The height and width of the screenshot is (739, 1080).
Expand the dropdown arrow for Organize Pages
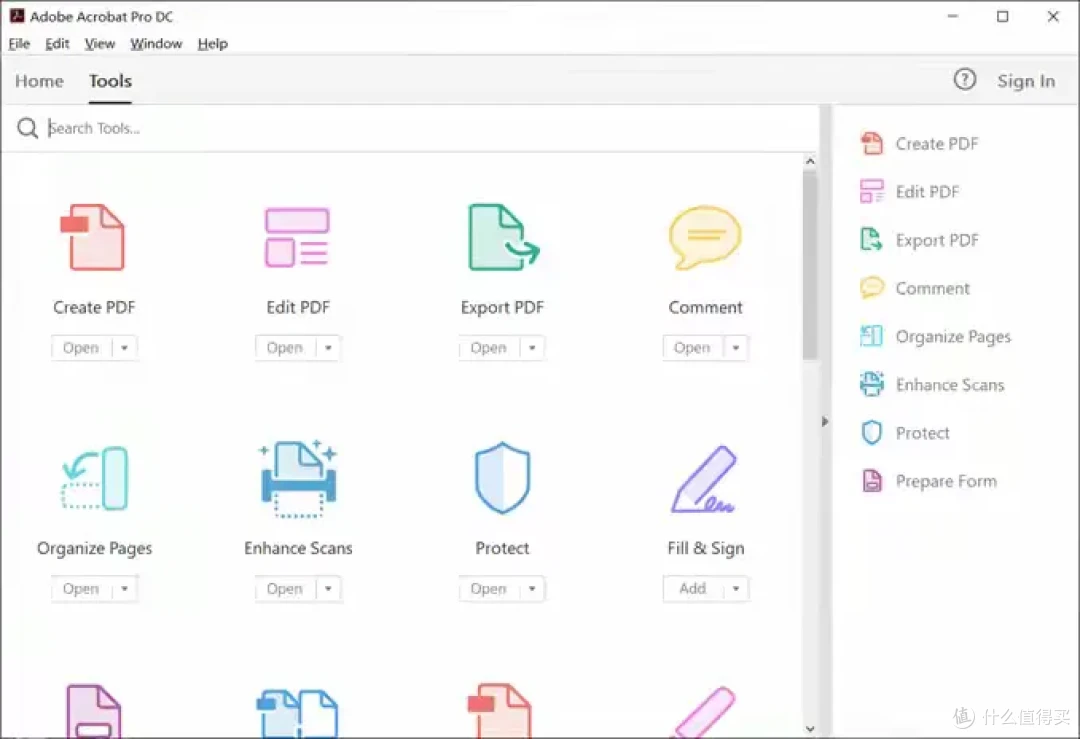pyautogui.click(x=125, y=589)
